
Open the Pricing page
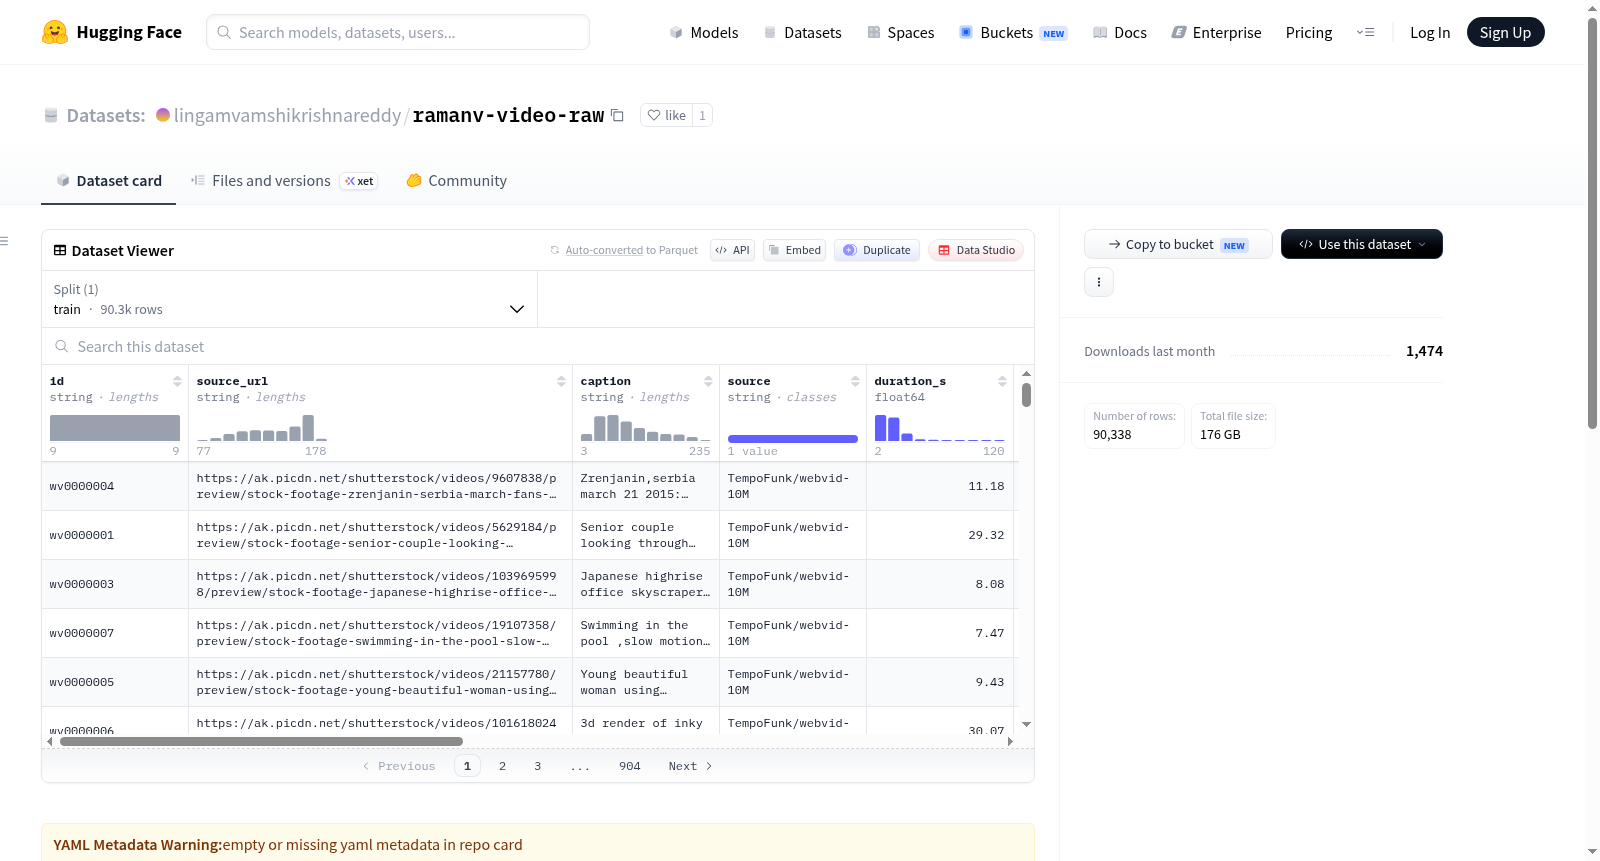1309,32
